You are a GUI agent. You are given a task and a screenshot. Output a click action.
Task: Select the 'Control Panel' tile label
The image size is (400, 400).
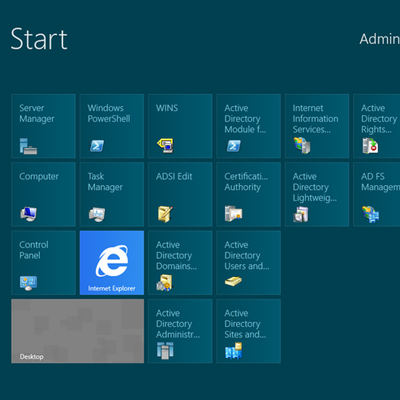tap(34, 250)
